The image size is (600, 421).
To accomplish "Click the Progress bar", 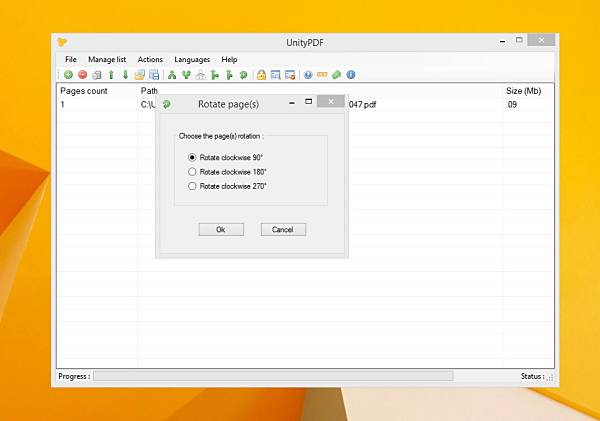I will 273,376.
